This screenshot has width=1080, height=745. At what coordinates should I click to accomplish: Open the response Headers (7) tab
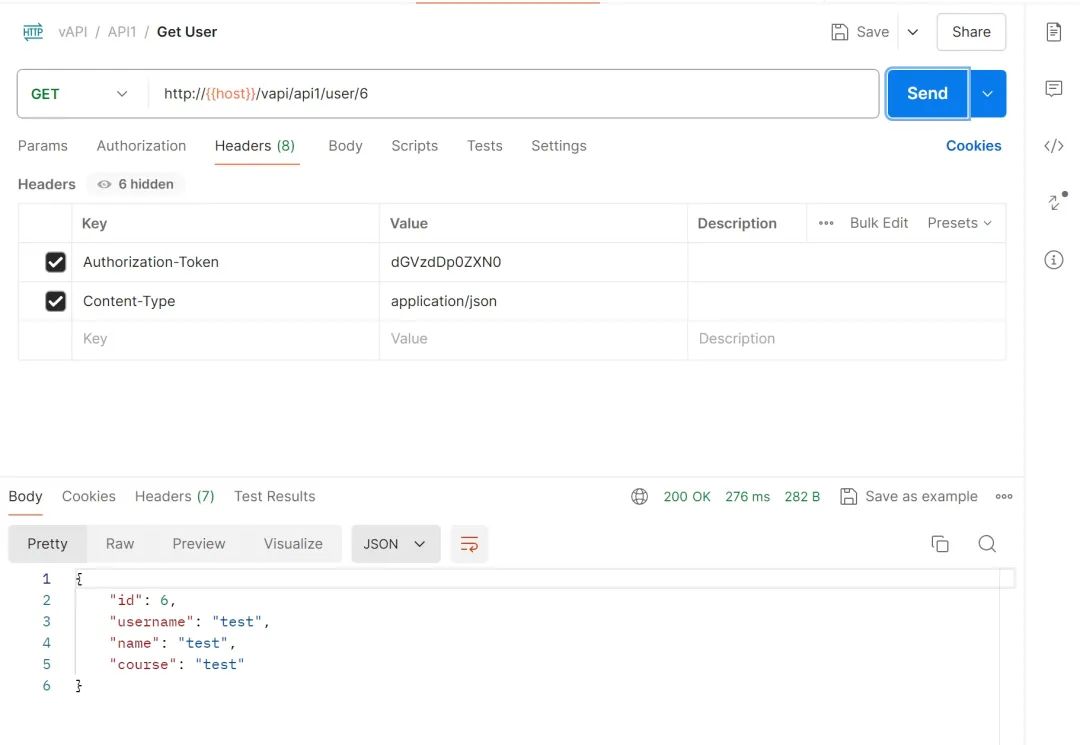[175, 496]
